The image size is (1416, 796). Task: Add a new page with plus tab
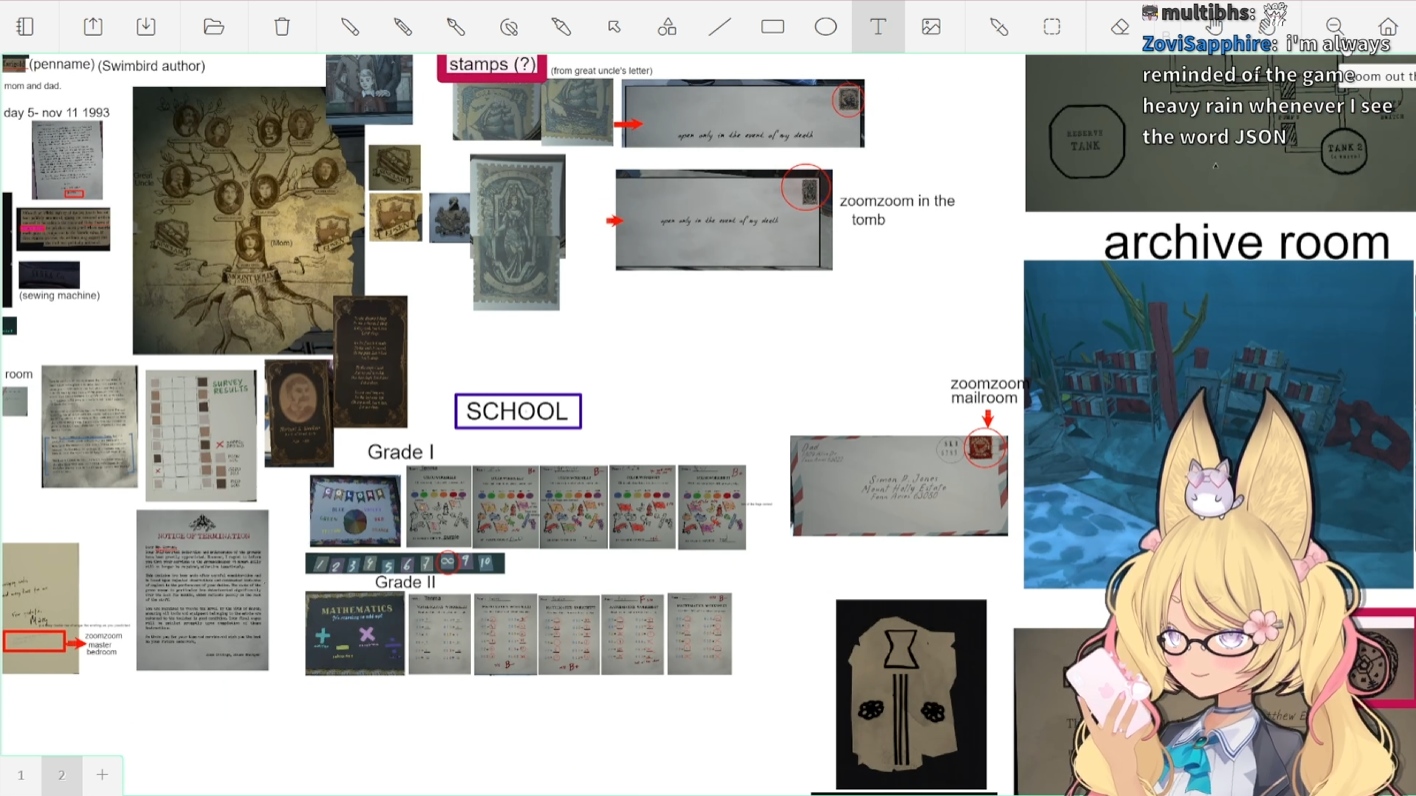(102, 775)
